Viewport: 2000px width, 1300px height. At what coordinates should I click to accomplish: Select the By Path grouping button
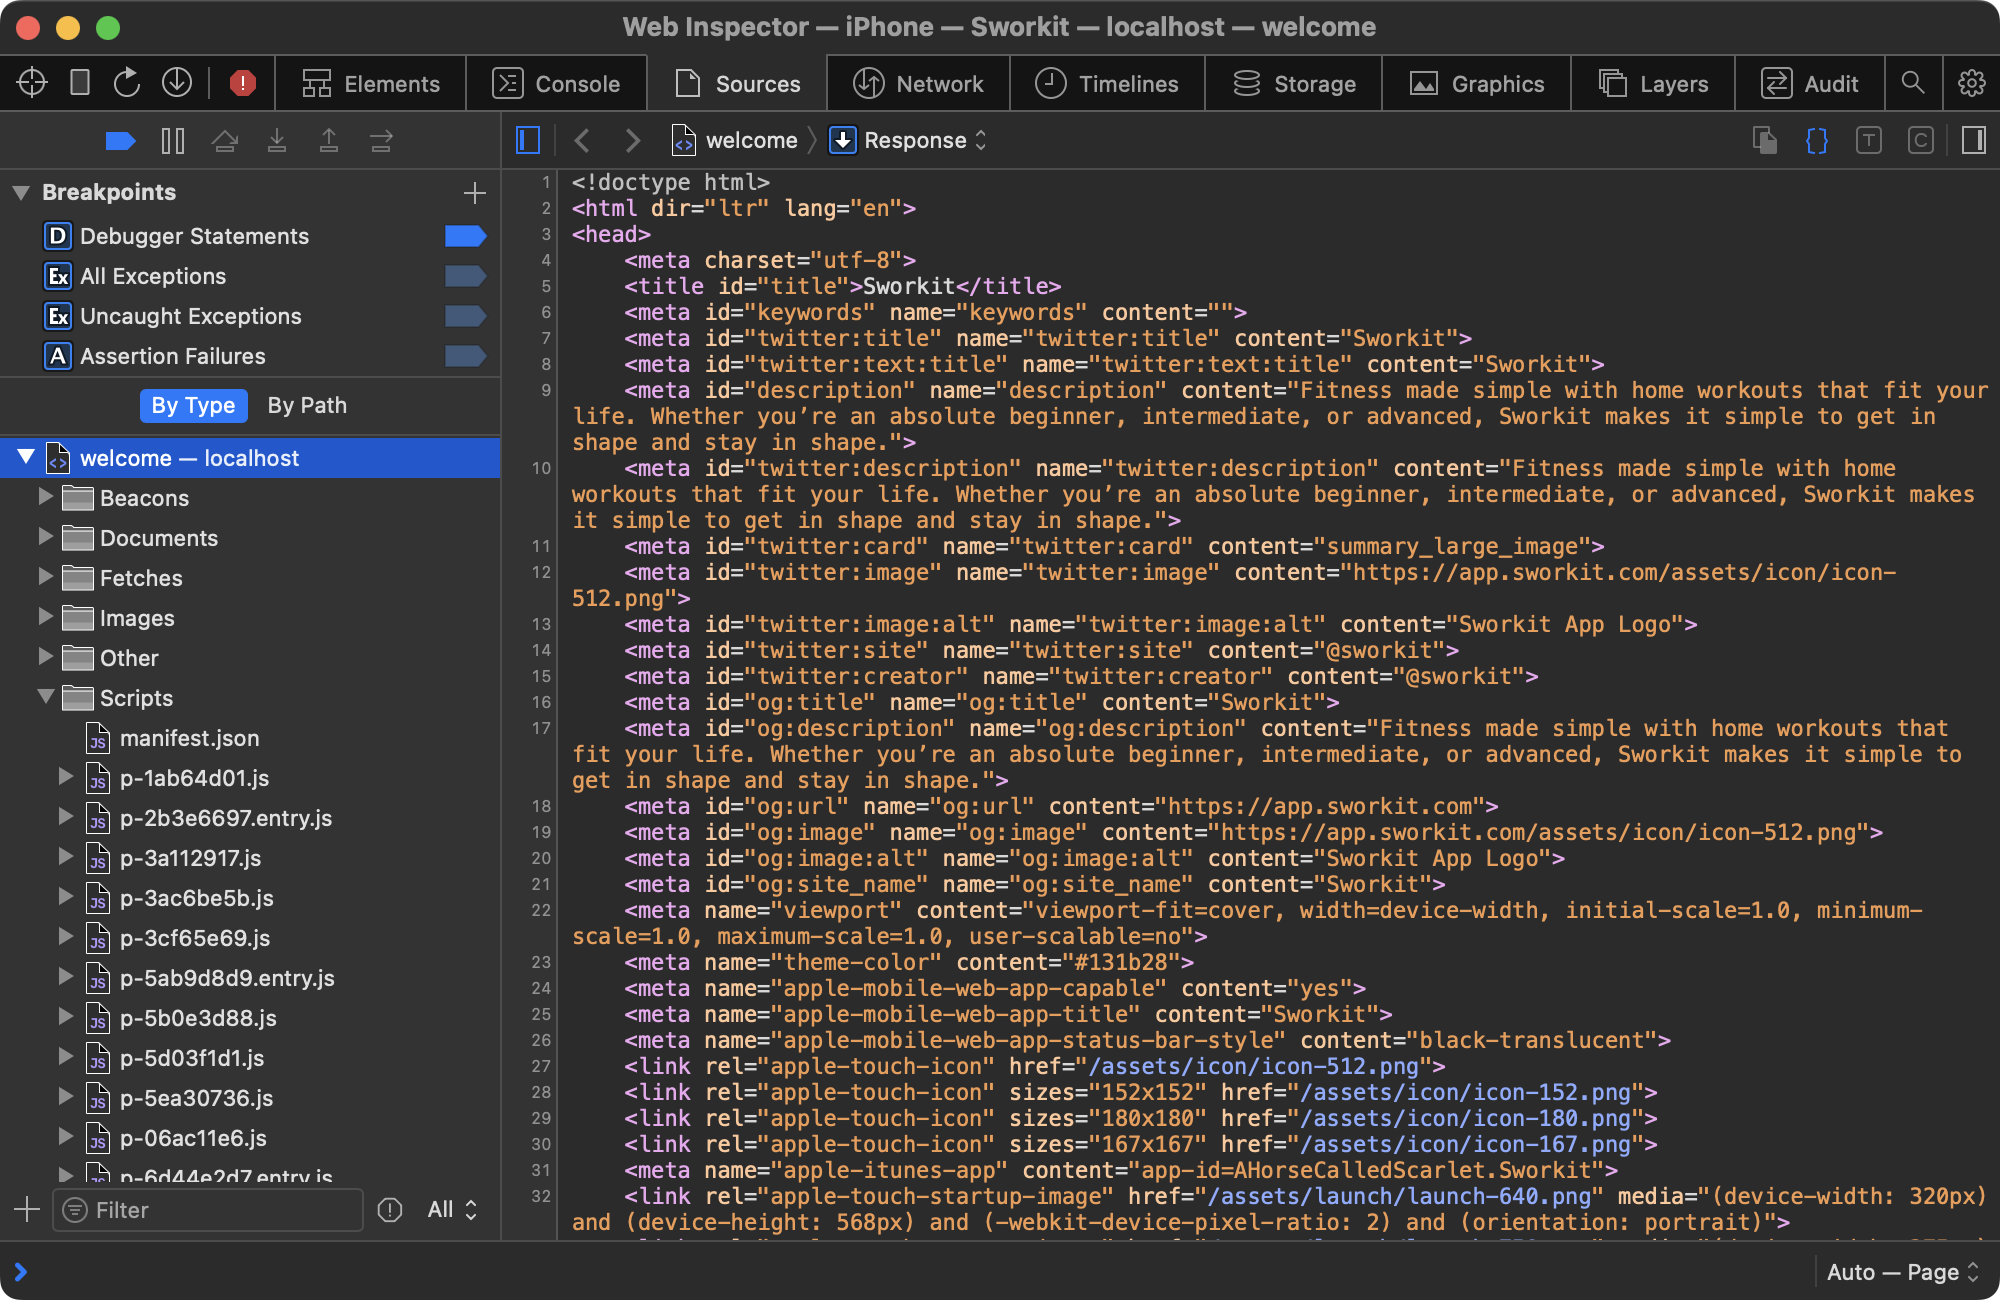tap(307, 405)
